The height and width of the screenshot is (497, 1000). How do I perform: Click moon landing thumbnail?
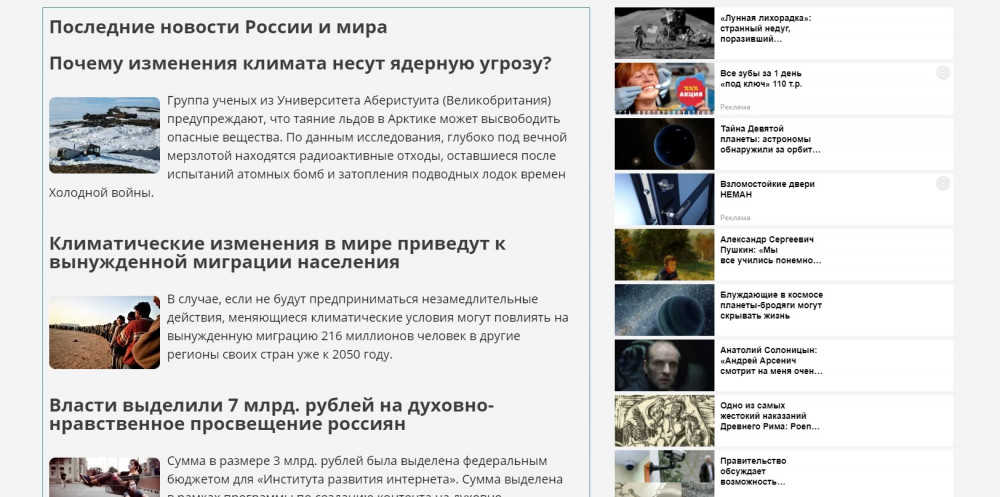[x=665, y=33]
